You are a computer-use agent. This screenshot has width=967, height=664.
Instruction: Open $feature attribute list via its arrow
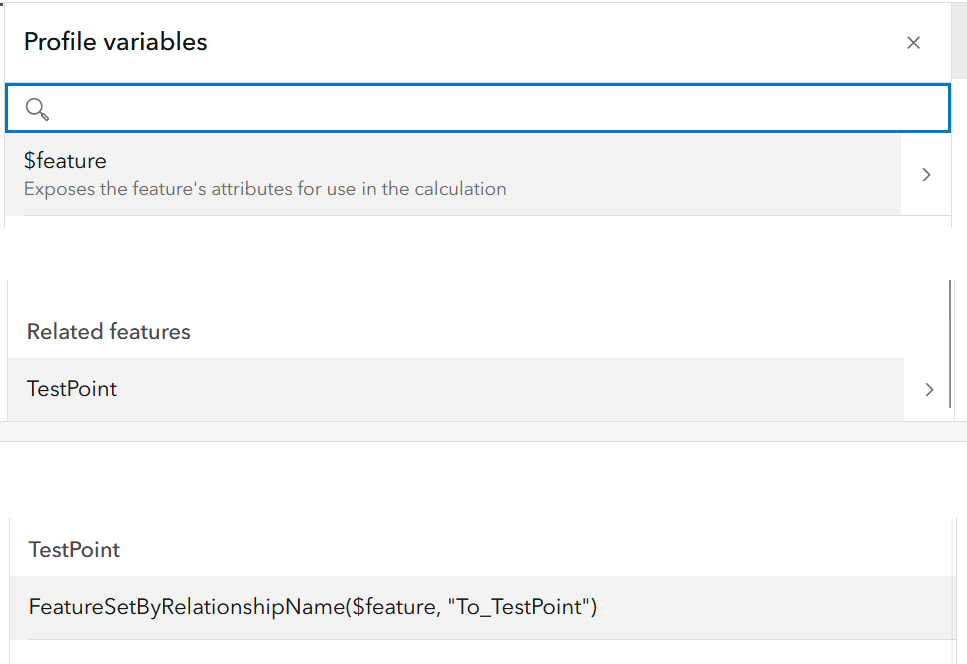[925, 174]
